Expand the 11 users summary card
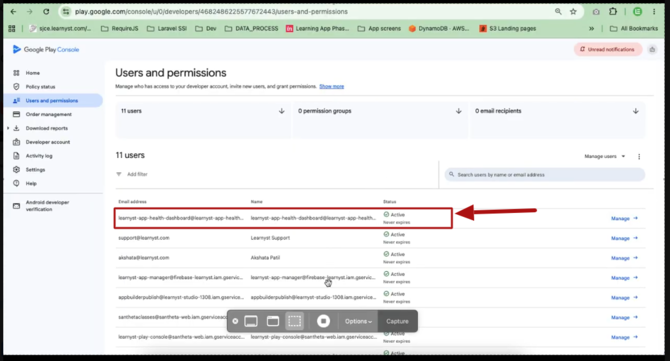Image resolution: width=670 pixels, height=361 pixels. tap(203, 119)
